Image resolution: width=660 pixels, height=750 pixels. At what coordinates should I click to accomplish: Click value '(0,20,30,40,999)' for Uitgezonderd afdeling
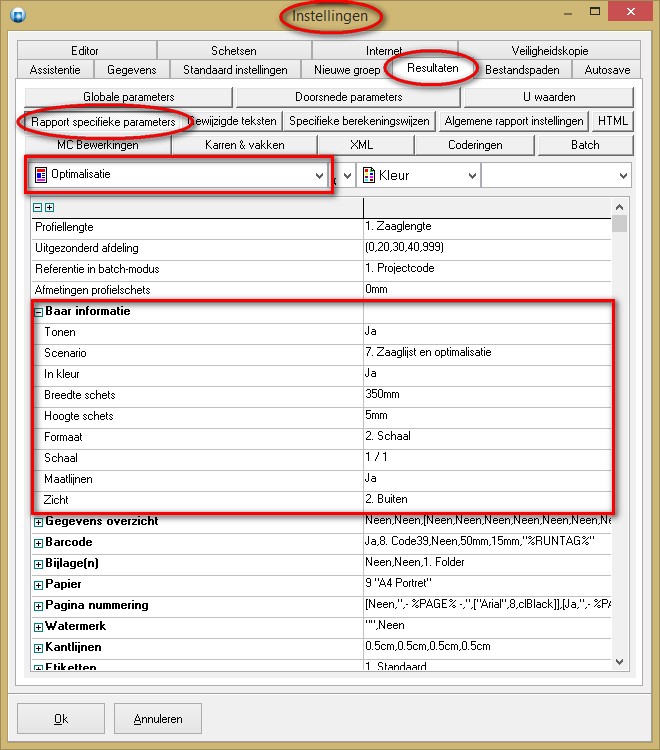coord(405,247)
